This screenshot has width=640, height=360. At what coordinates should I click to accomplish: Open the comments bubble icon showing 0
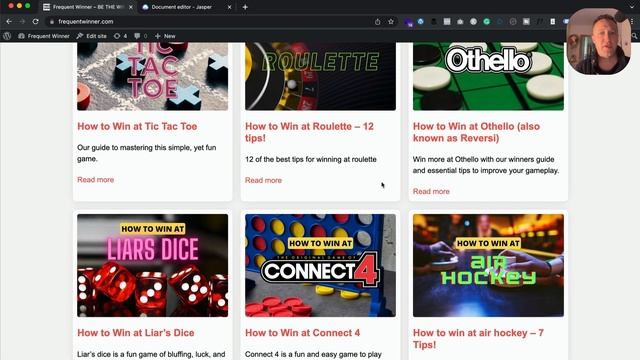[140, 36]
